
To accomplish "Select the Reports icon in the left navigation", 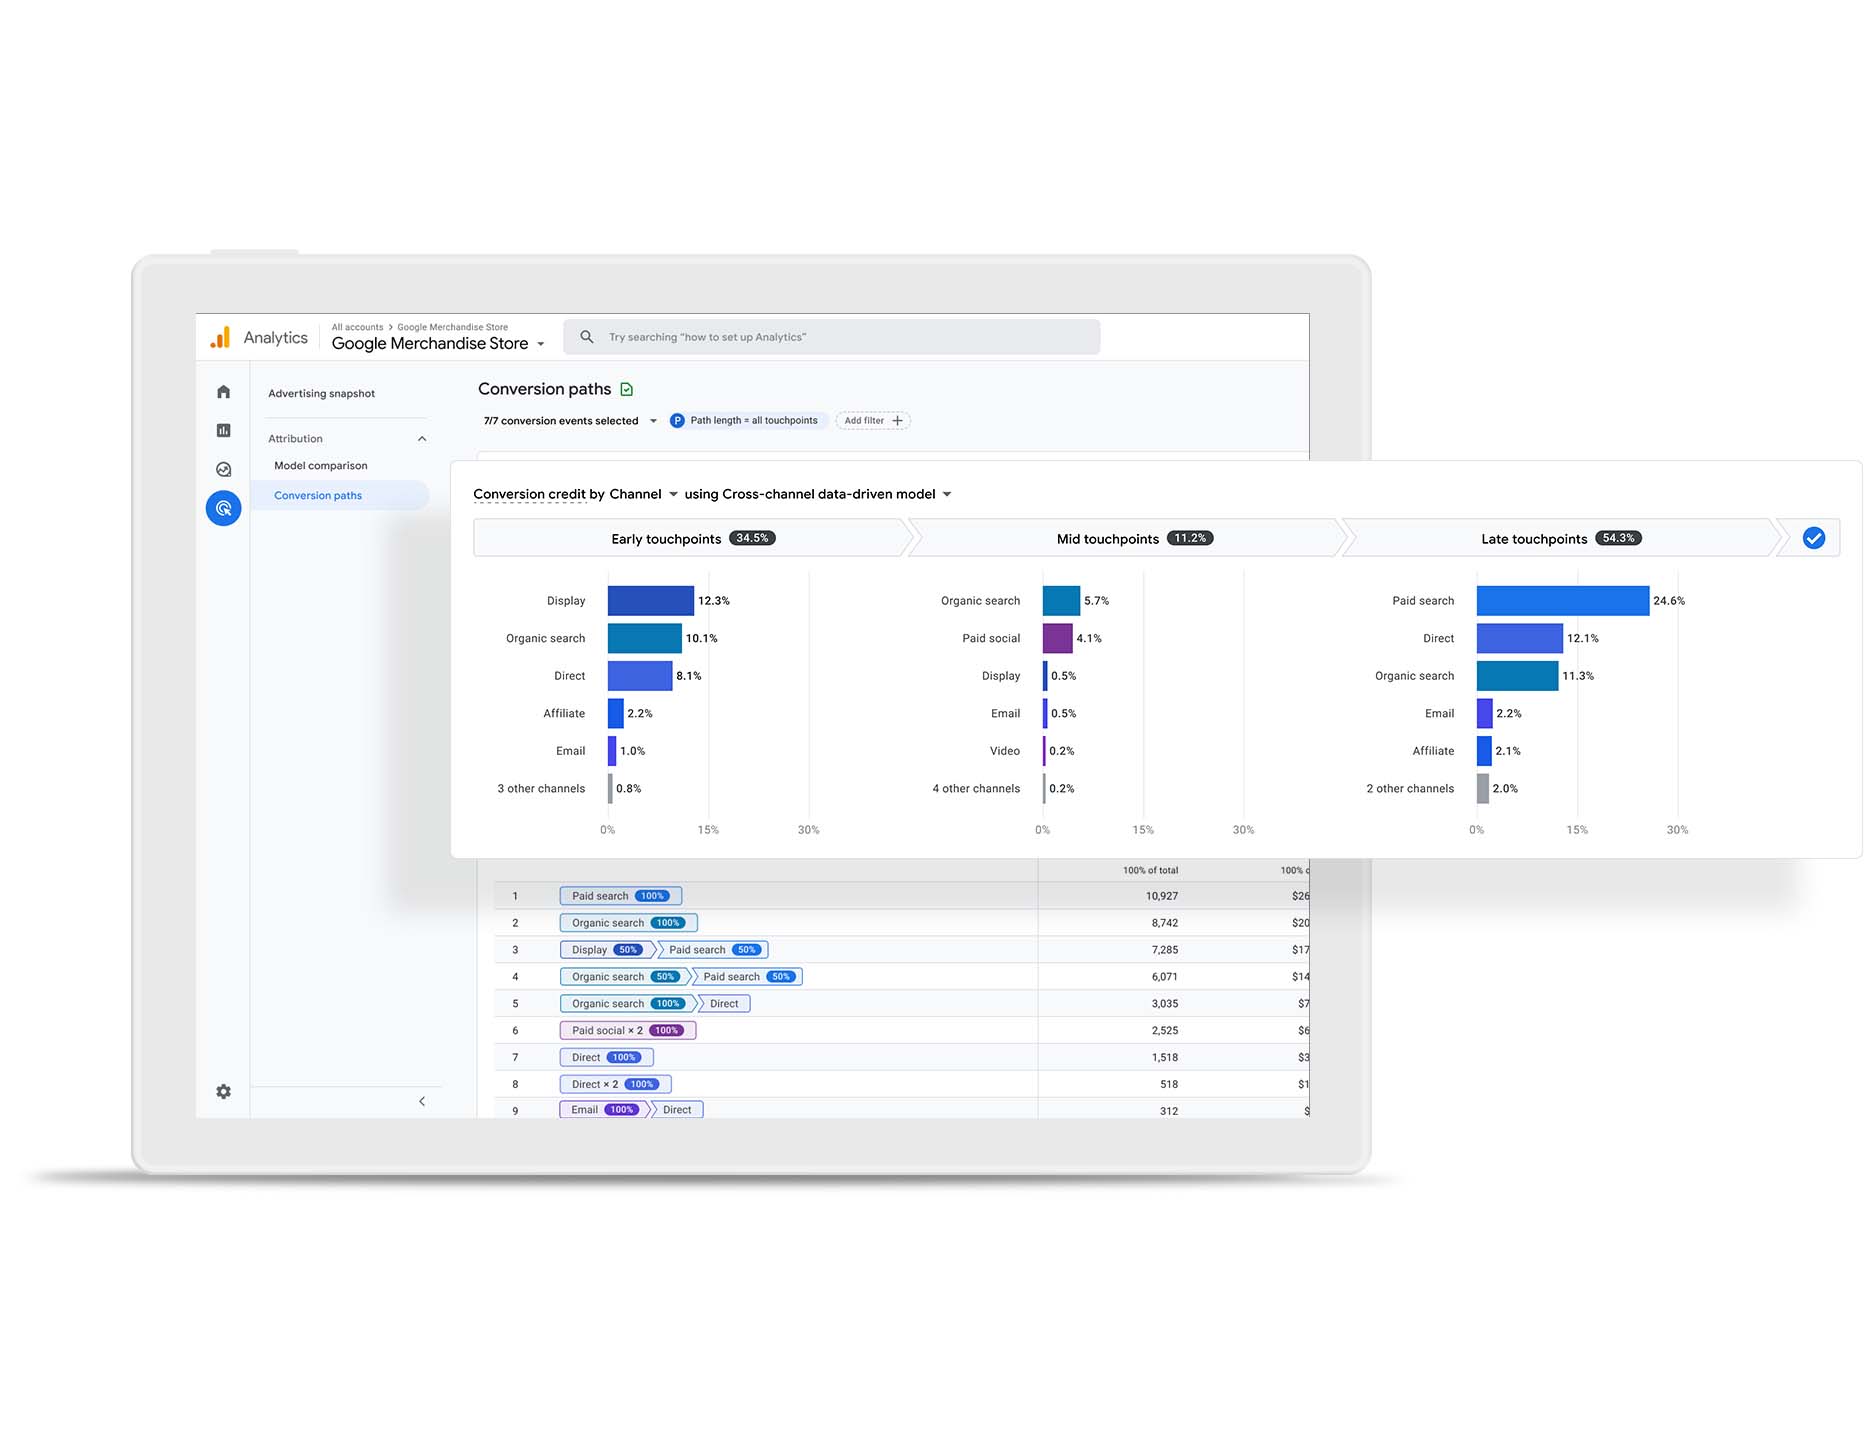I will [223, 430].
